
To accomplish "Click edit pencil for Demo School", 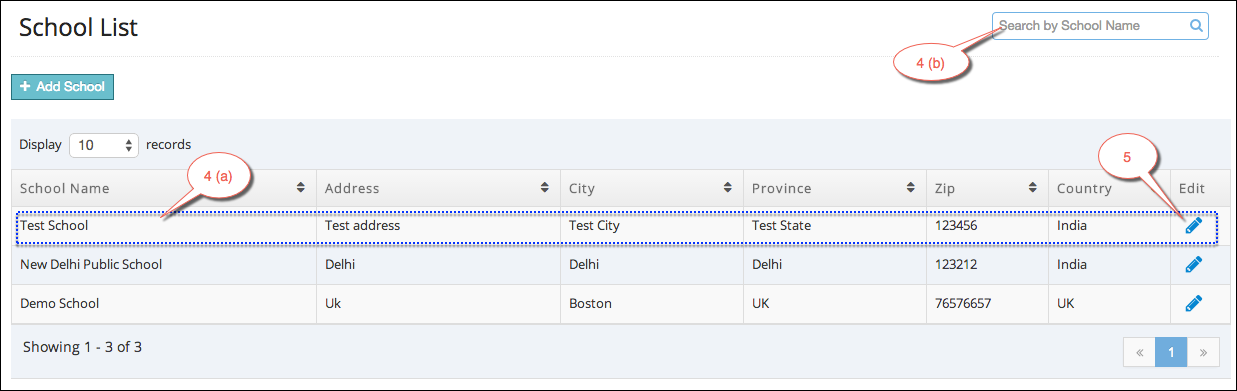I will [1193, 303].
